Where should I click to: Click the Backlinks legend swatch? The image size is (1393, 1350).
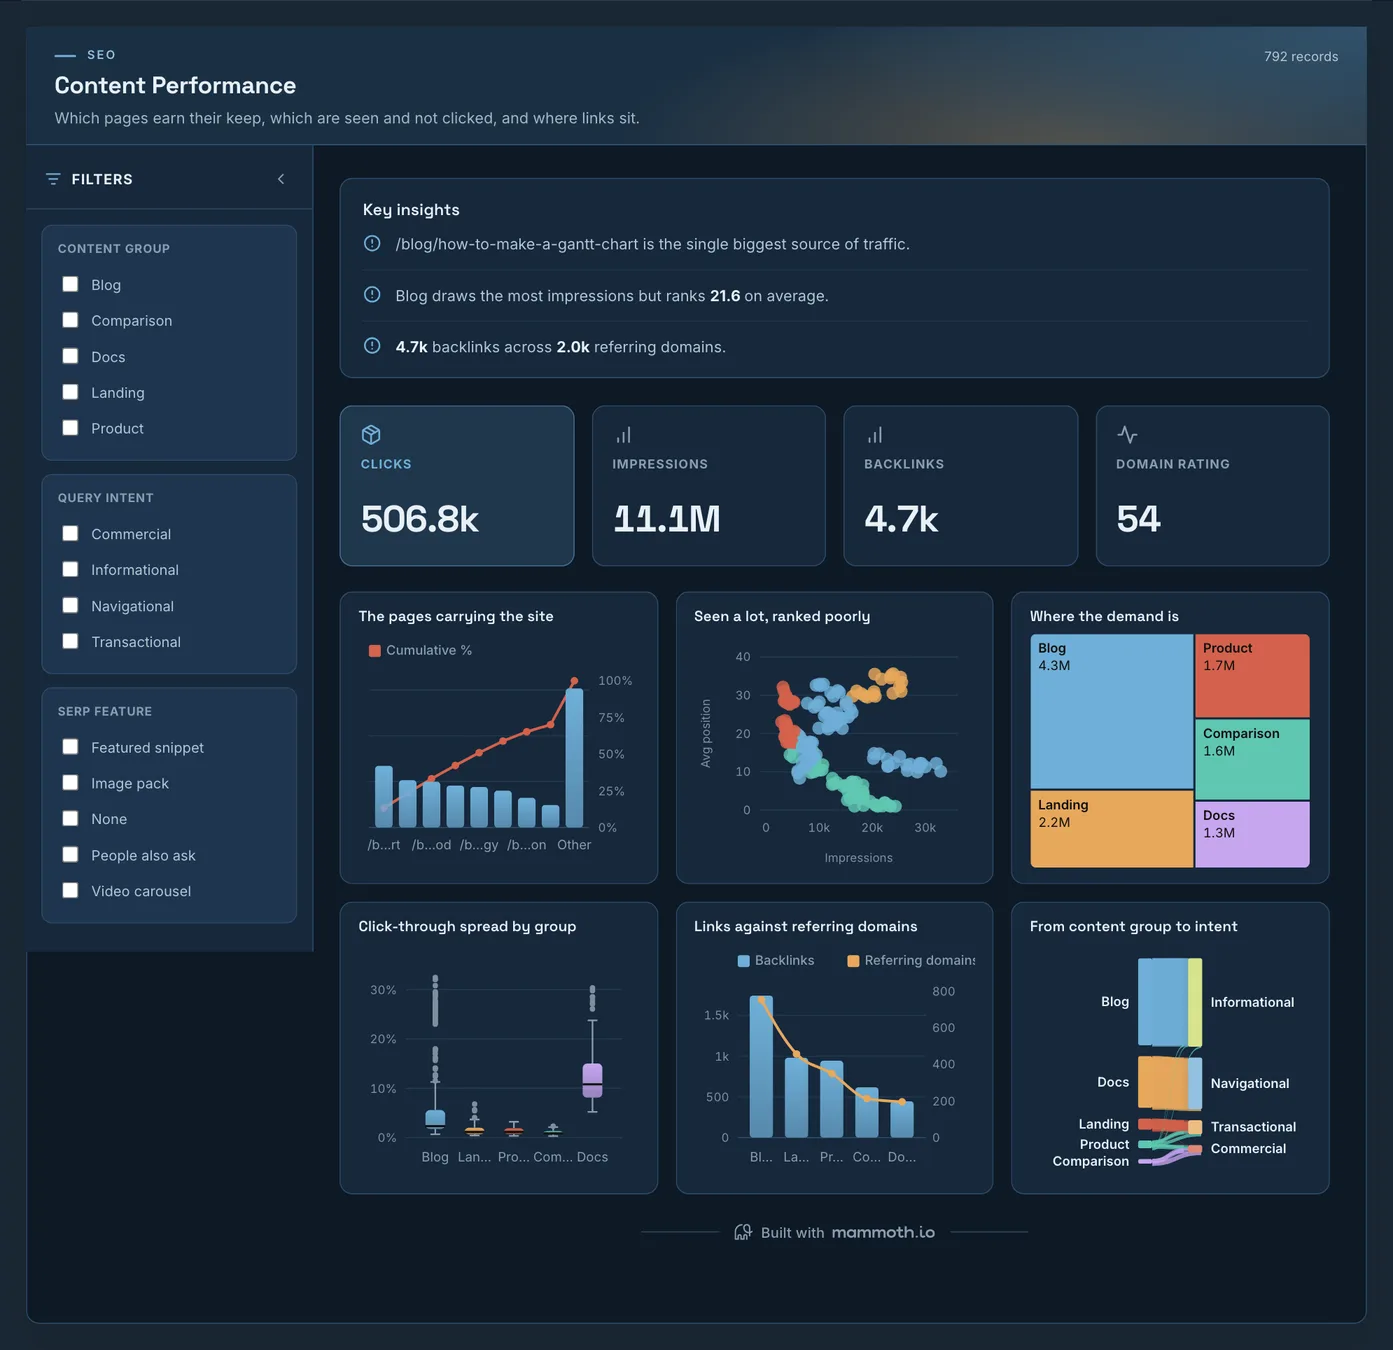pos(743,961)
